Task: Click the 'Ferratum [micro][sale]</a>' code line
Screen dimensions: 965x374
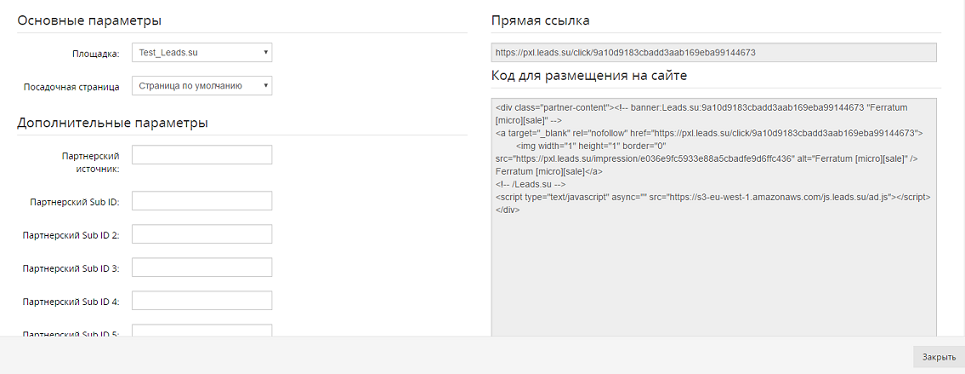Action: point(549,171)
